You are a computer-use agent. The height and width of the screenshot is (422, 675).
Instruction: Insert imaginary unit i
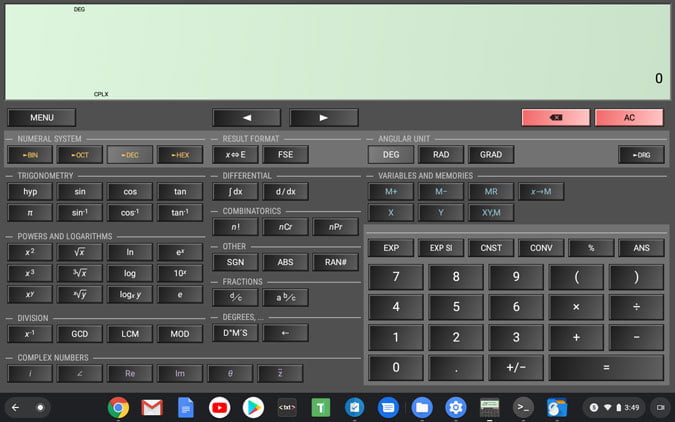[30, 373]
